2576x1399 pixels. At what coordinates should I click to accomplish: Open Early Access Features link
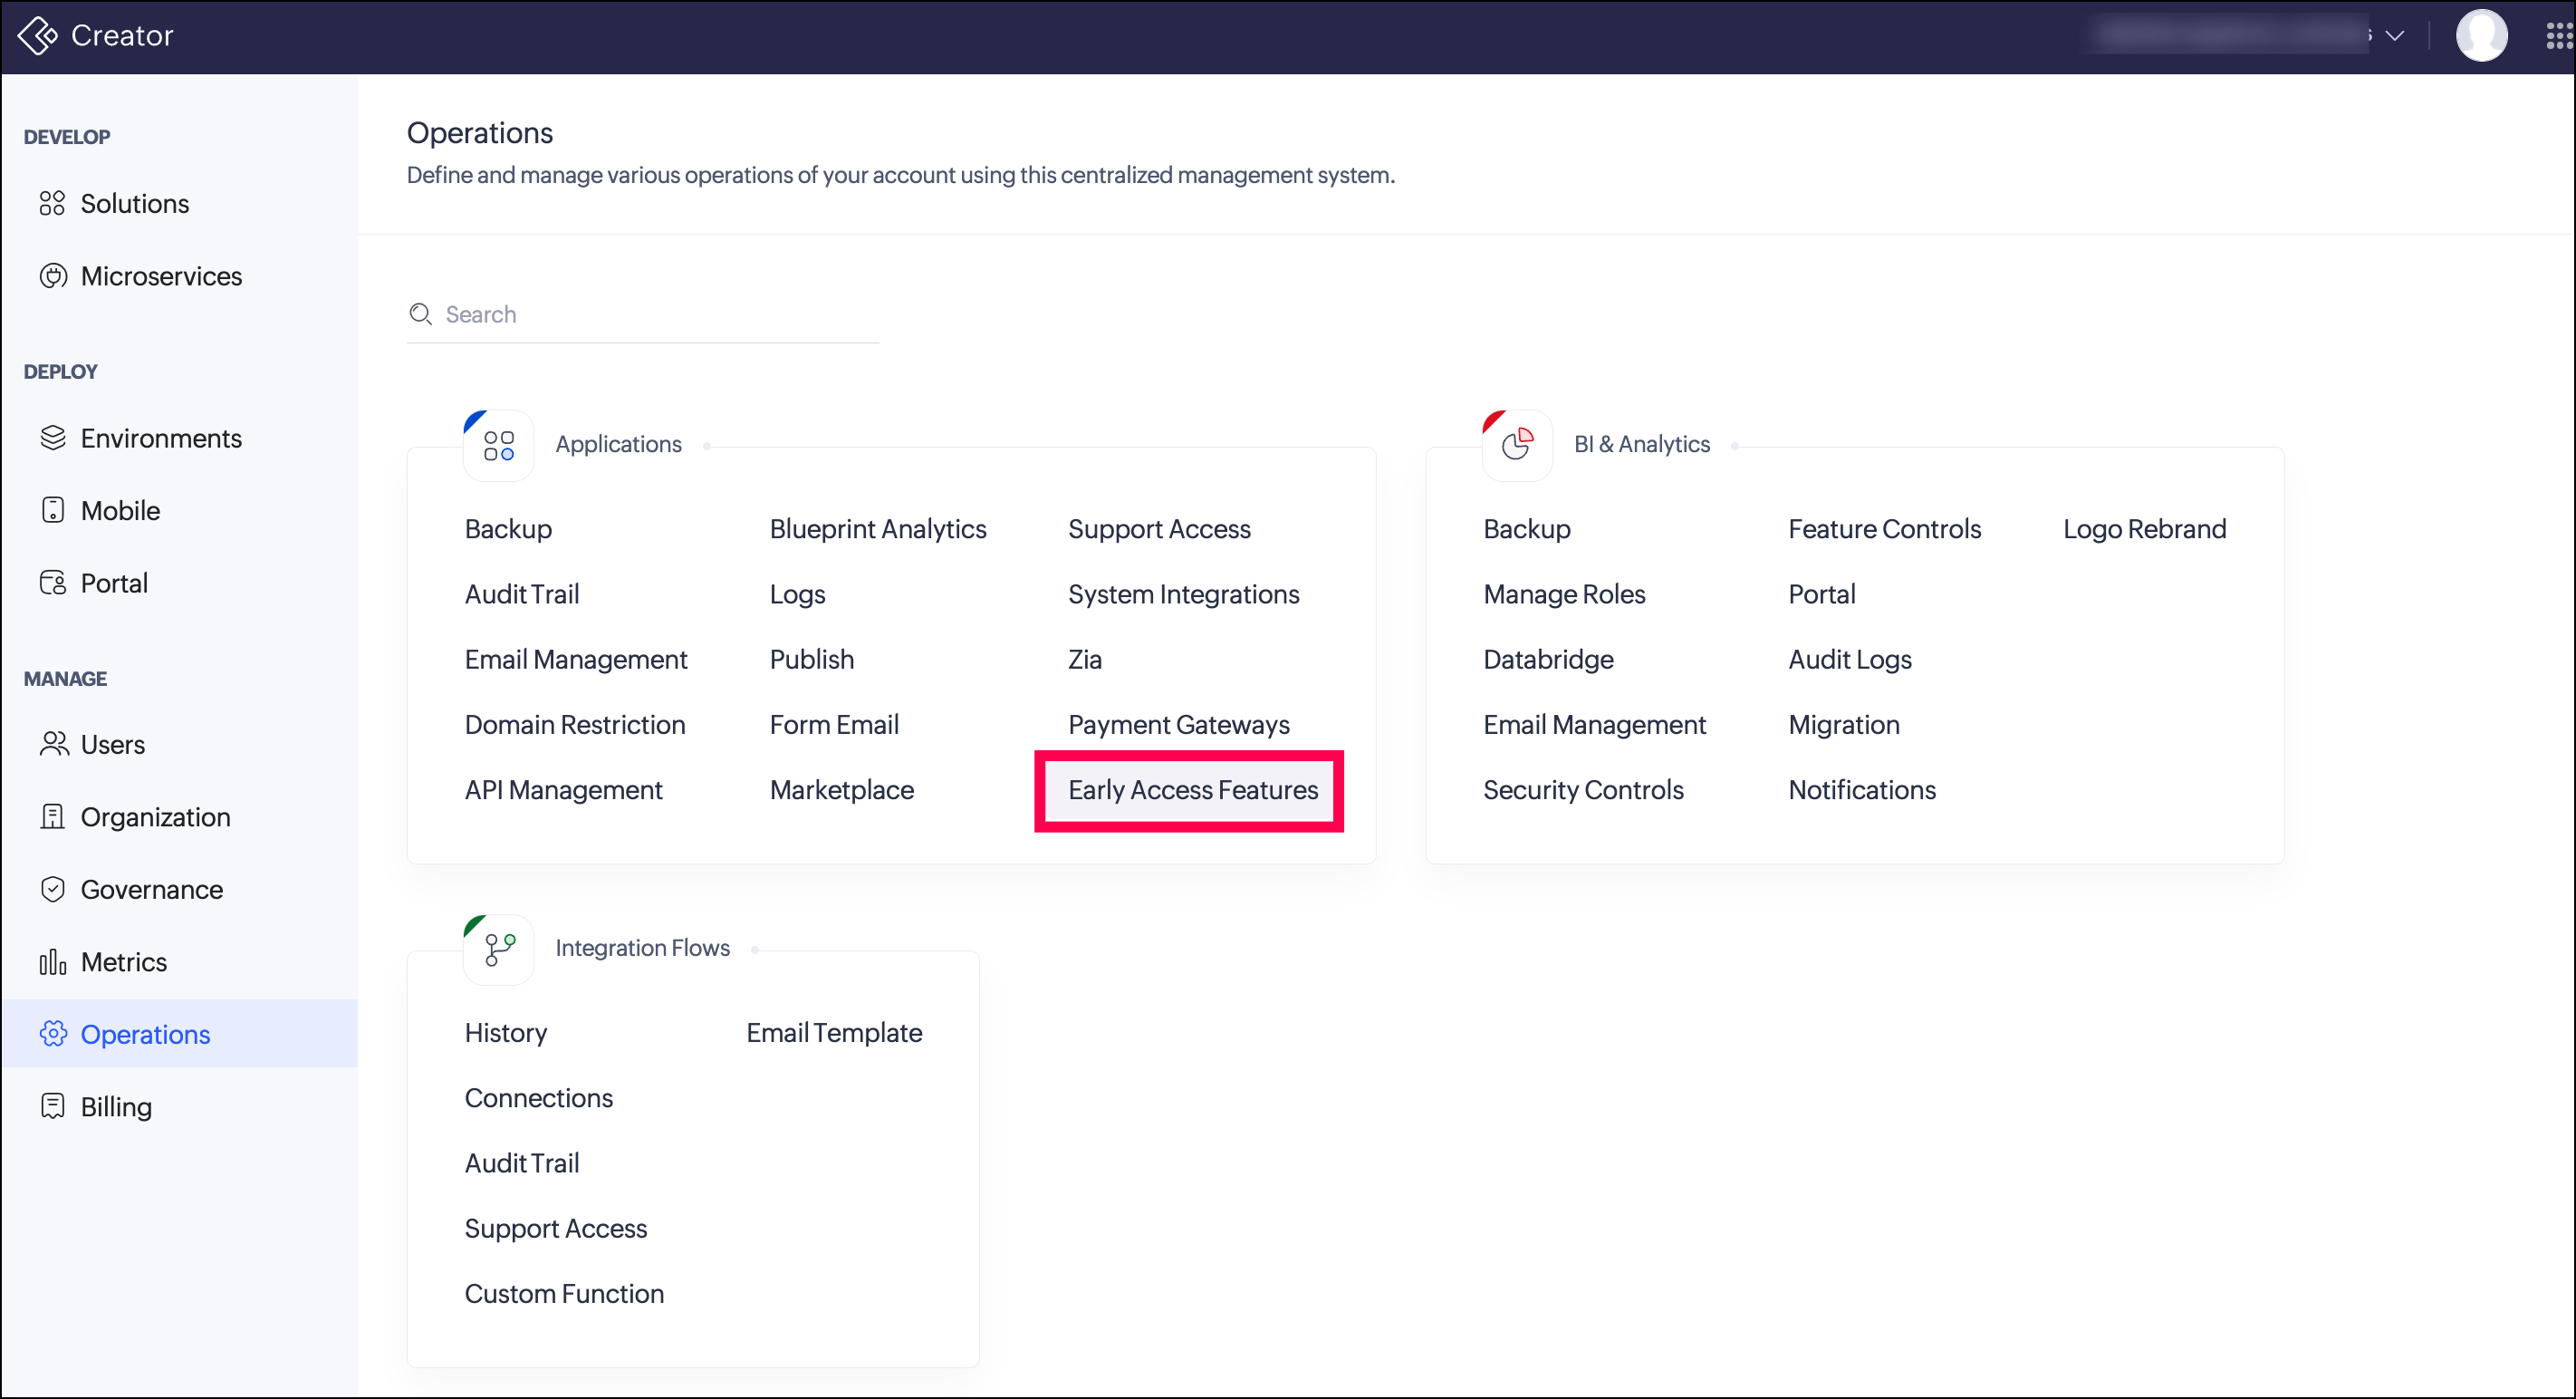click(x=1192, y=790)
